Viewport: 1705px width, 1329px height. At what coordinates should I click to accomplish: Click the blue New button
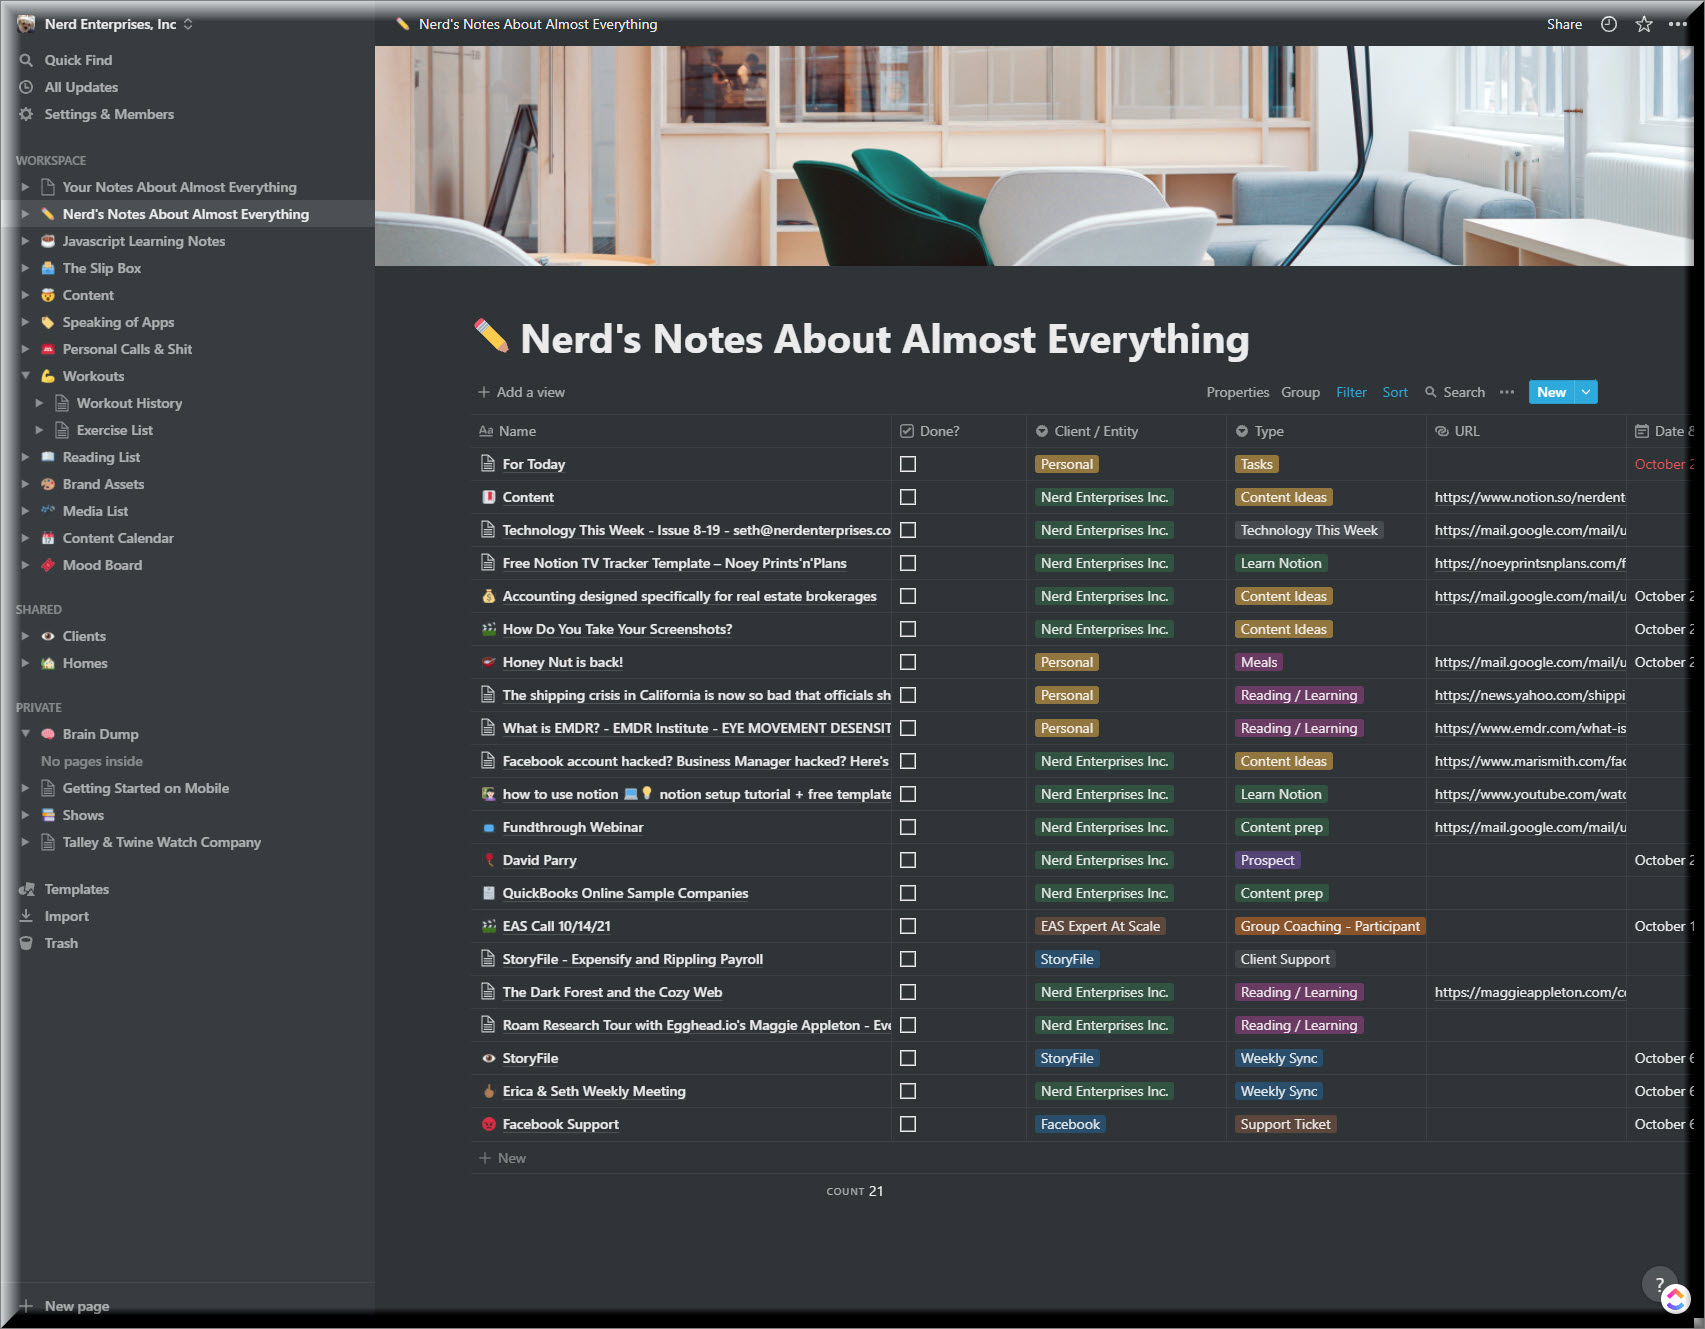pos(1551,392)
